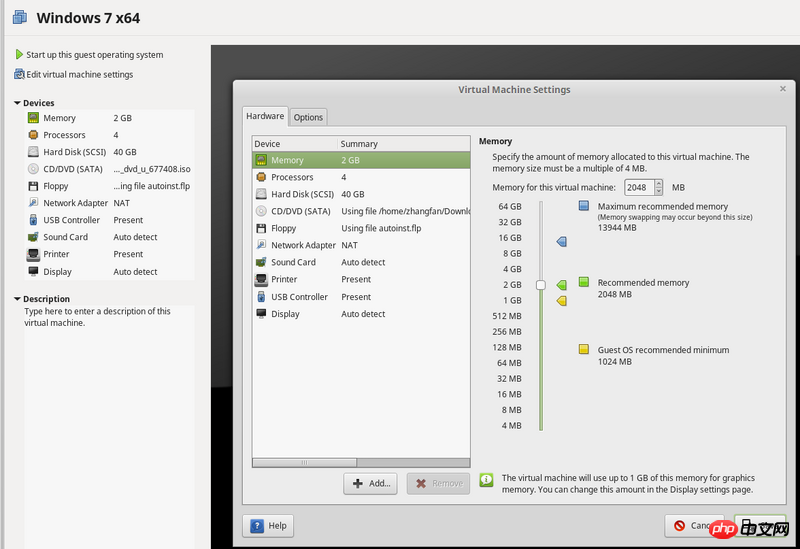The height and width of the screenshot is (549, 800).
Task: Click Network Adapter icon in Hardware list
Action: (261, 245)
